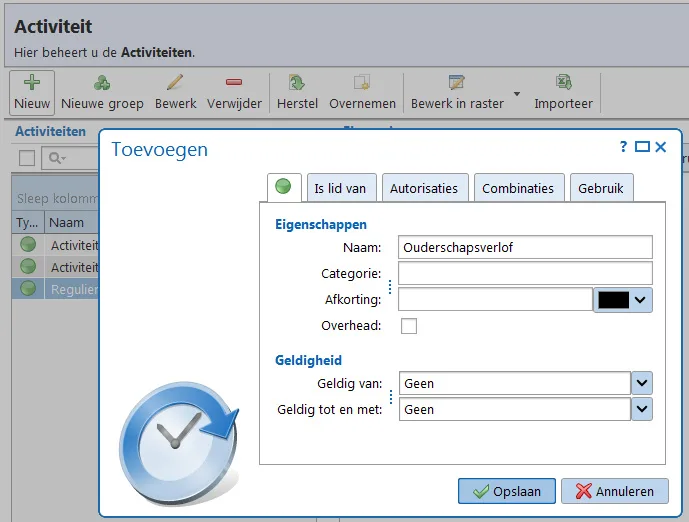Cancel using the Annuleren button
Screen dimensions: 689x522
click(x=615, y=491)
